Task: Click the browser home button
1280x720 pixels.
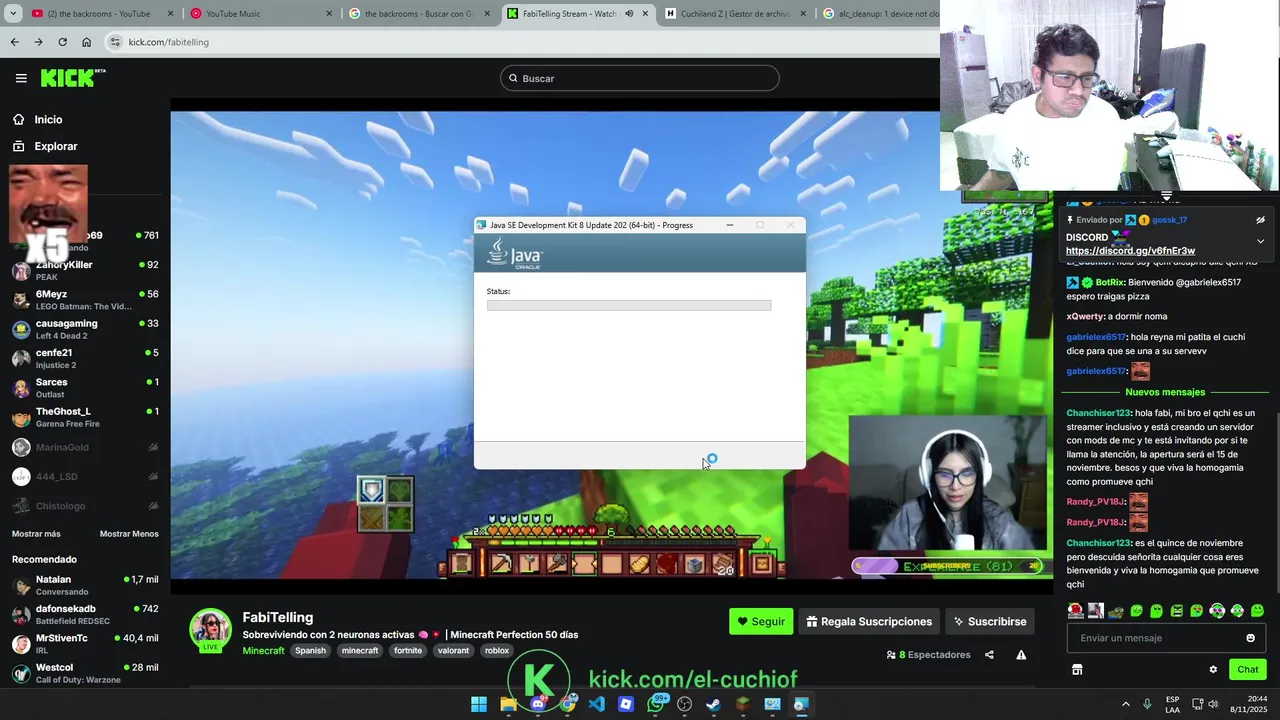Action: pyautogui.click(x=86, y=42)
